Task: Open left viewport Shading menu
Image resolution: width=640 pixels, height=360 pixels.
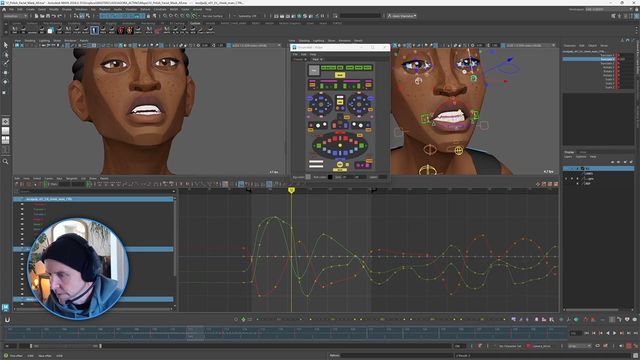Action: click(30, 41)
